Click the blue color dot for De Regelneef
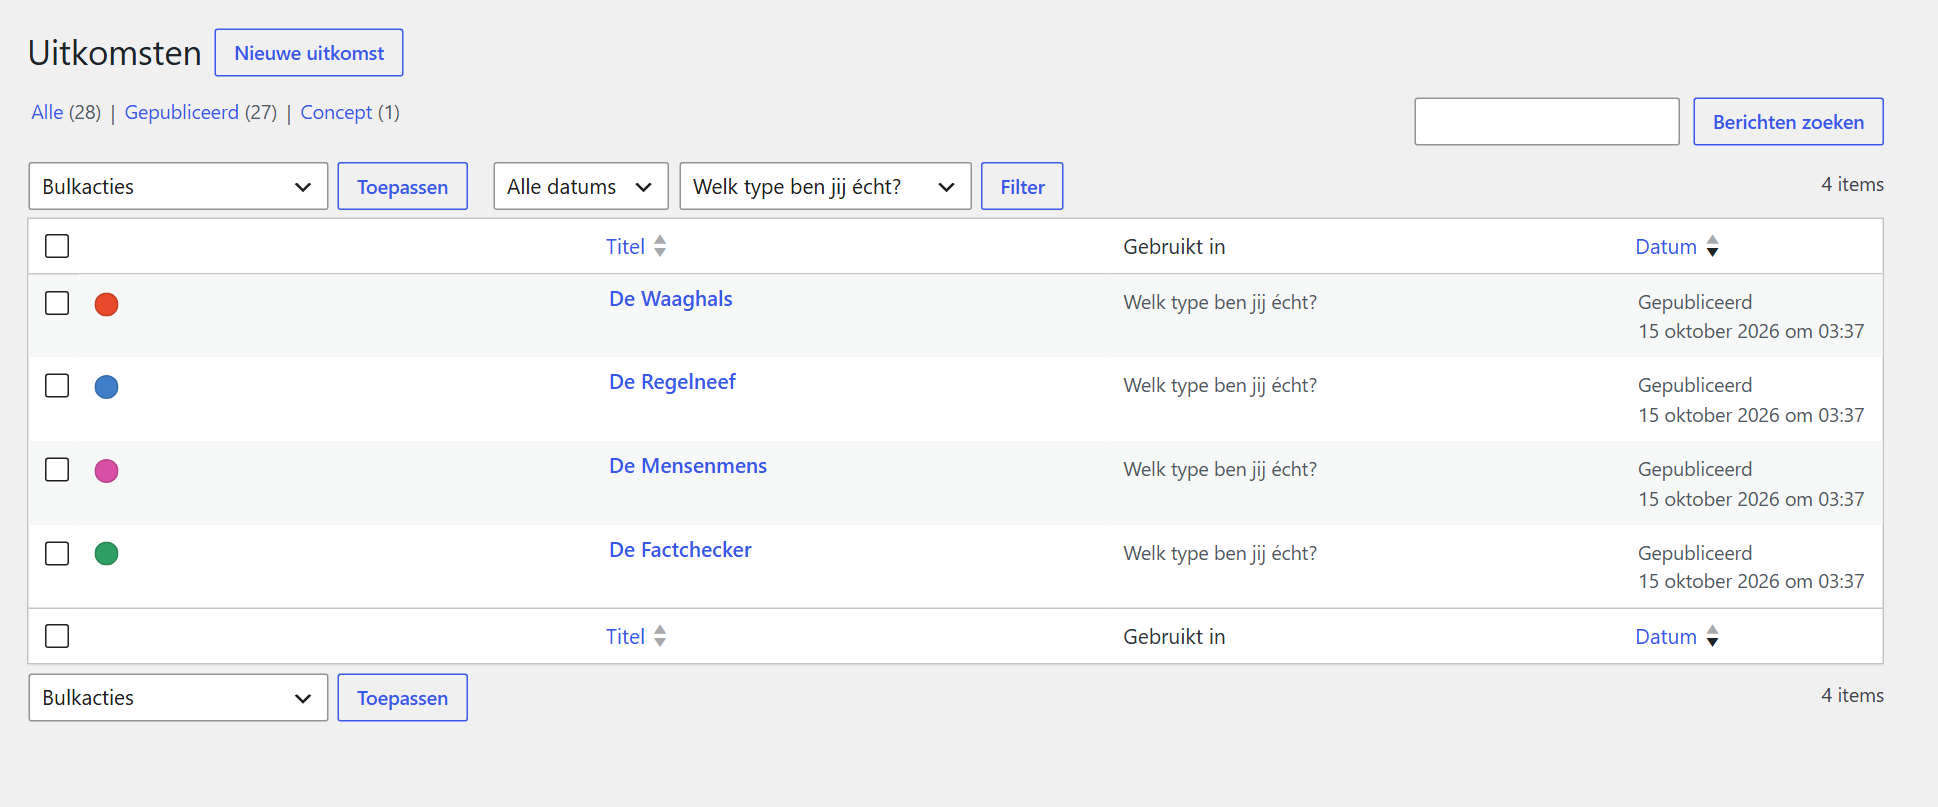The height and width of the screenshot is (807, 1938). point(106,387)
